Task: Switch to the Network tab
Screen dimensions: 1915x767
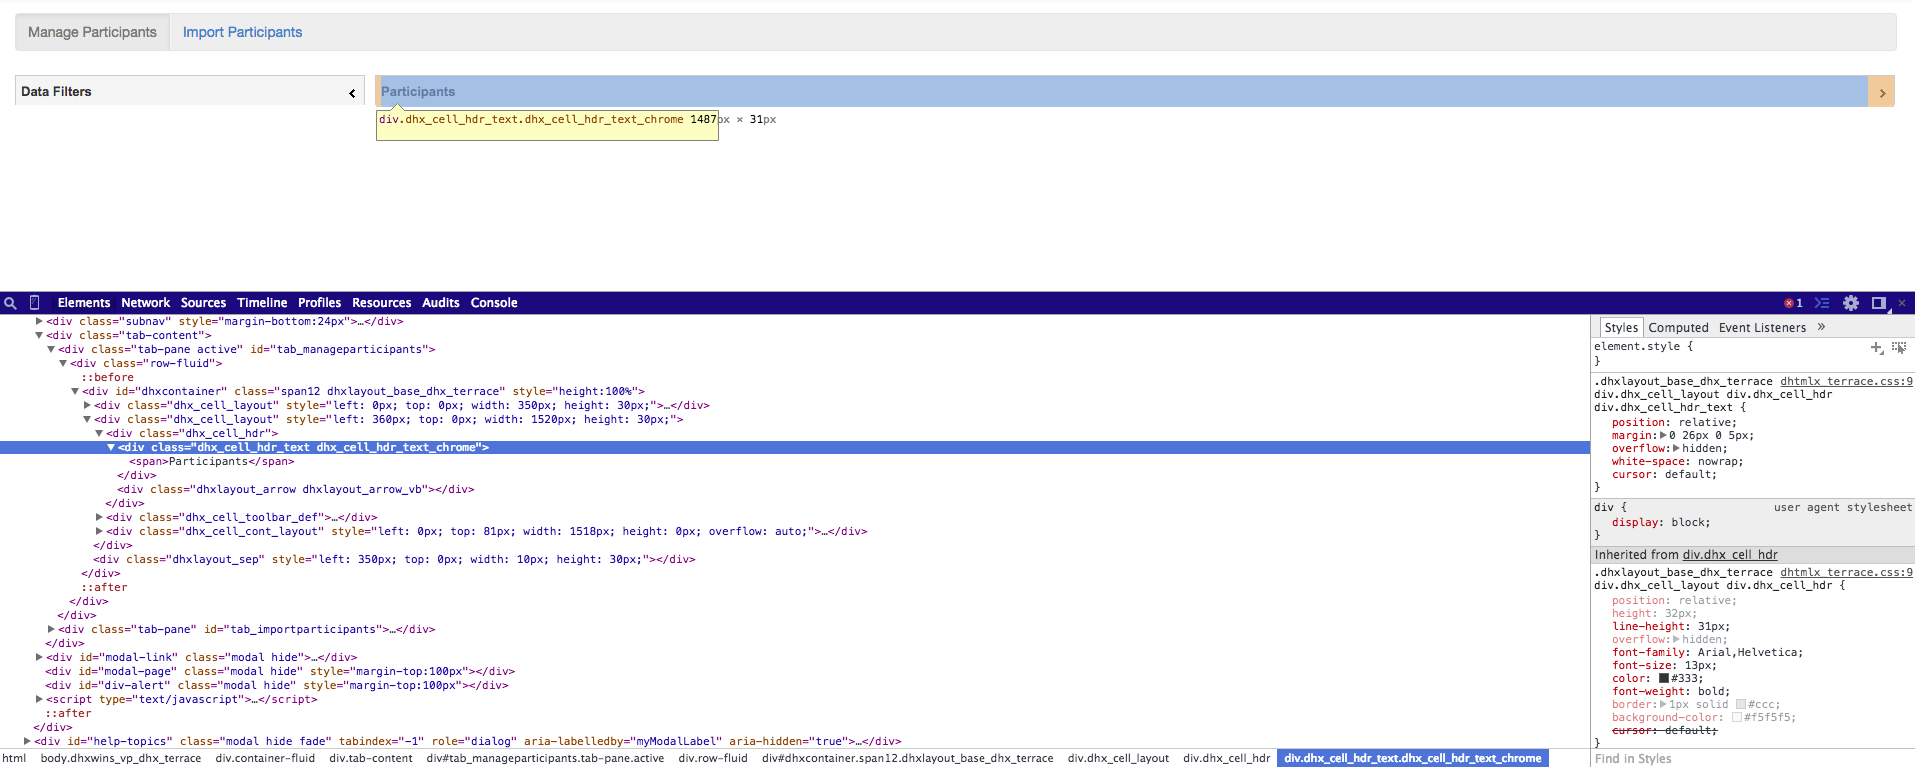Action: tap(146, 303)
